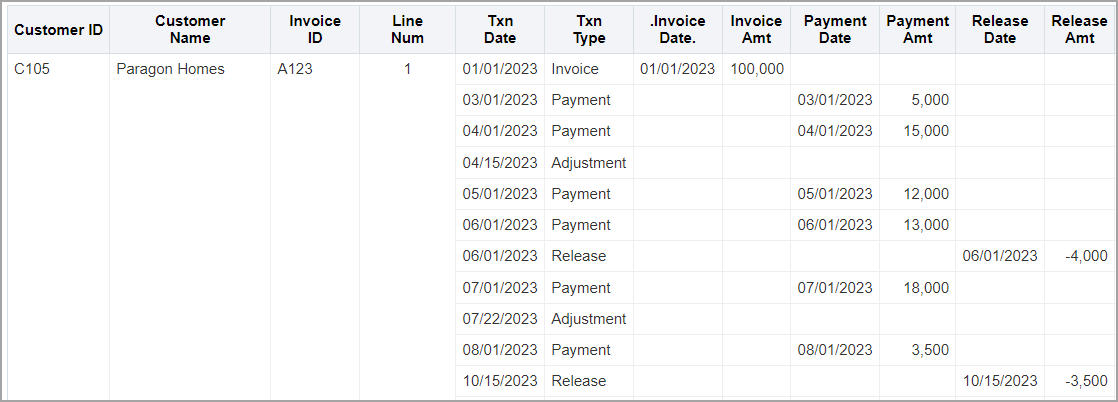Select the Release Amt column header
The image size is (1118, 402).
1080,30
